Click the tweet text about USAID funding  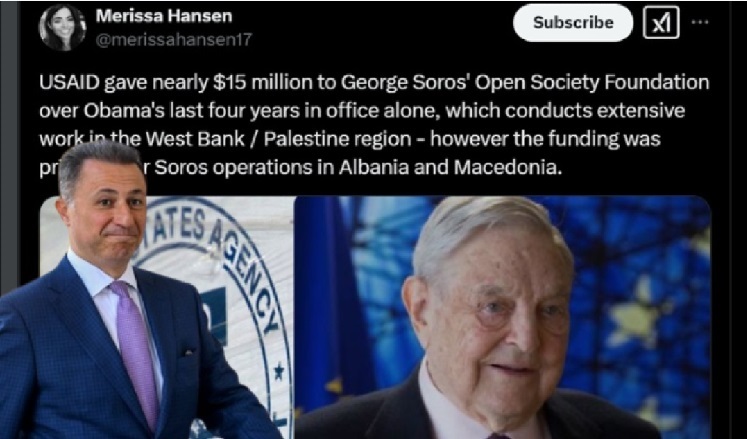374,125
